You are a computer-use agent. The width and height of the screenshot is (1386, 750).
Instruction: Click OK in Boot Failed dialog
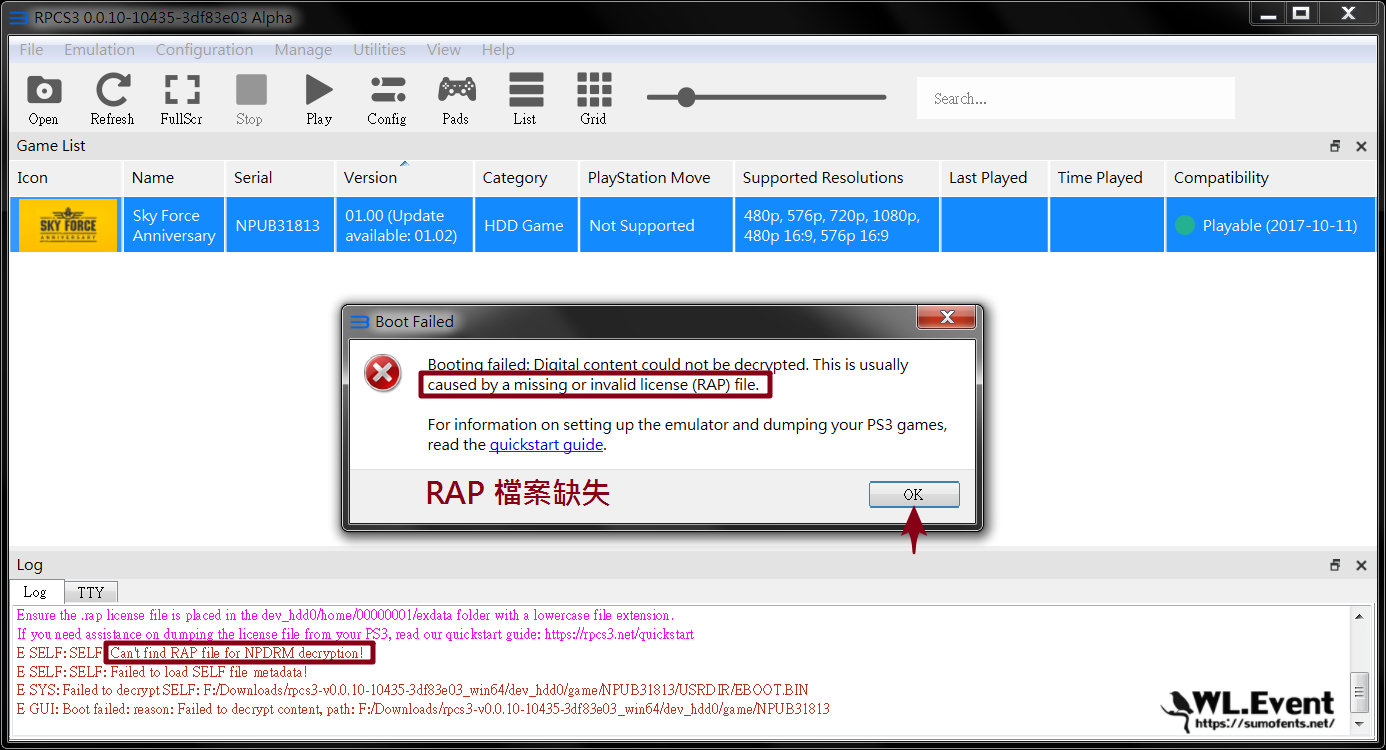(914, 494)
